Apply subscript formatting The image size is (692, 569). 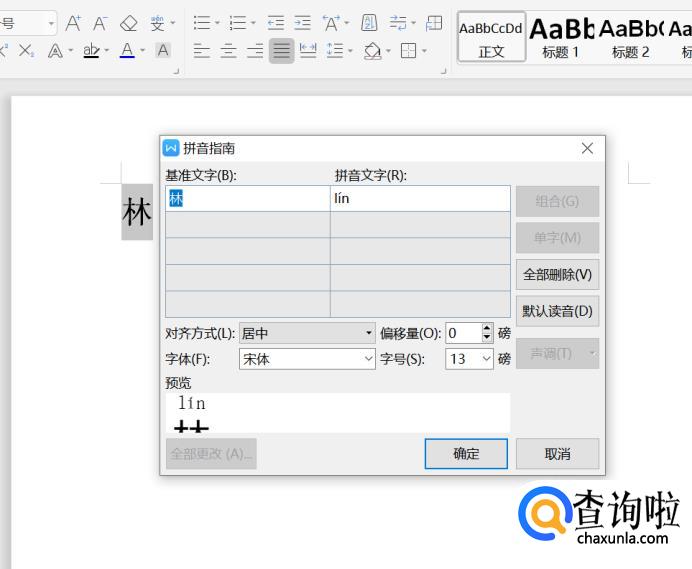click(26, 51)
